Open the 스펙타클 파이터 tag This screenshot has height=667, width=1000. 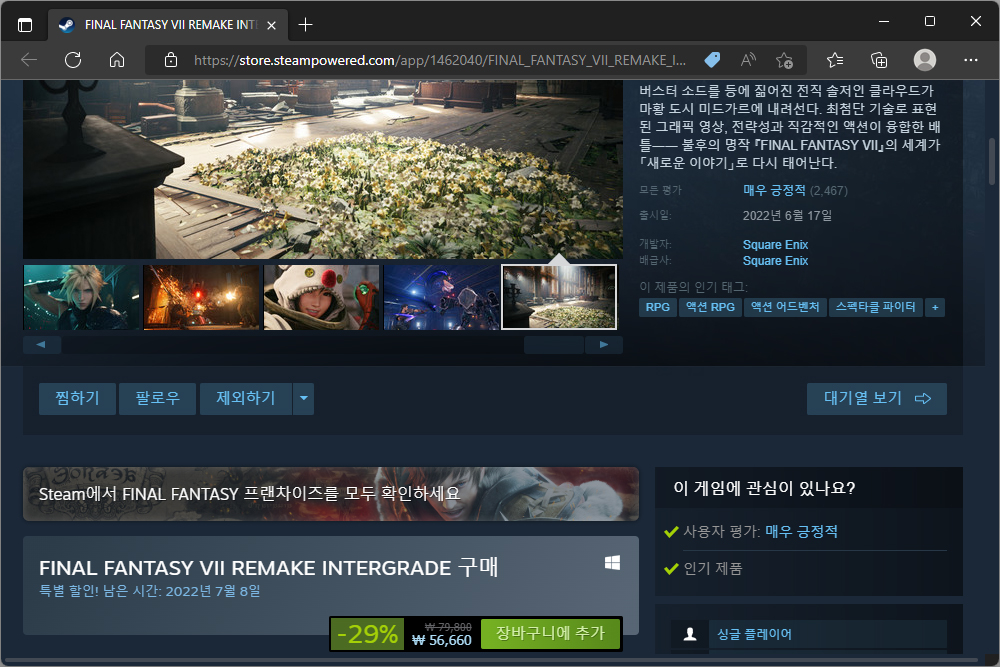pyautogui.click(x=876, y=307)
